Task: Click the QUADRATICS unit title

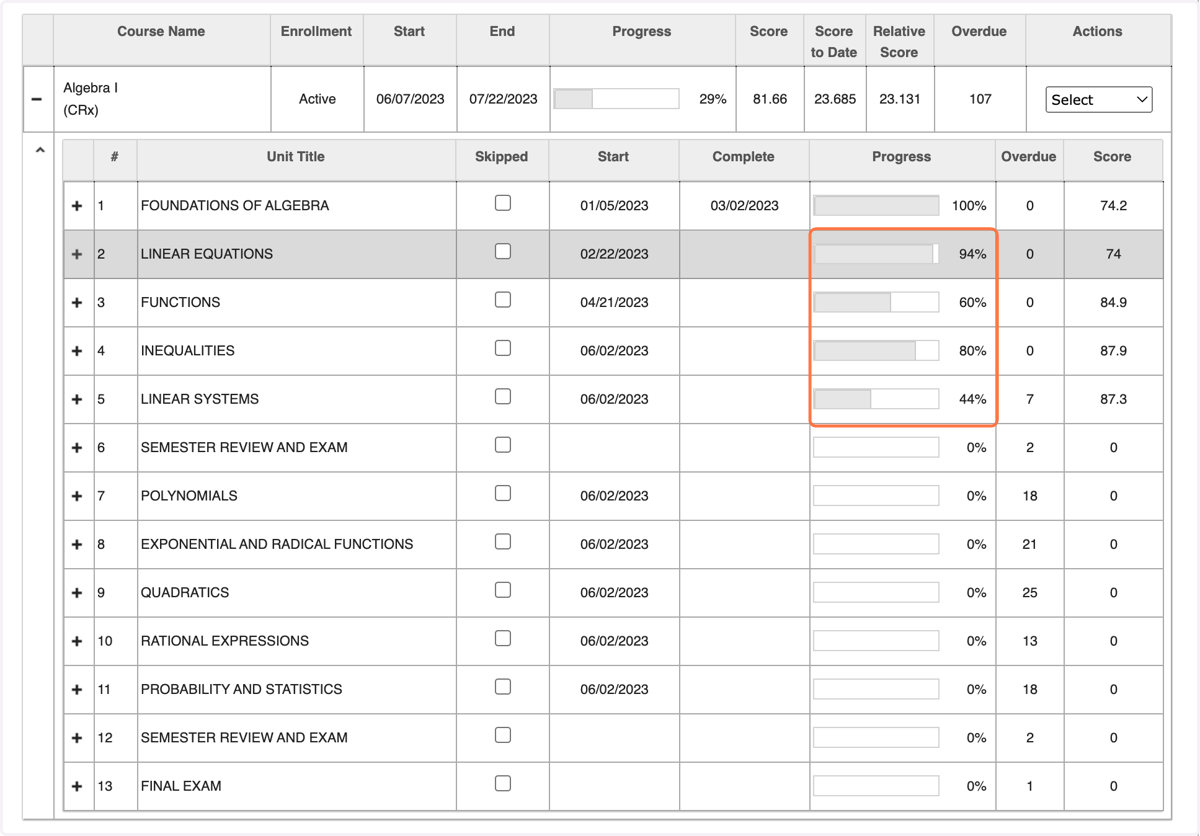Action: click(185, 593)
